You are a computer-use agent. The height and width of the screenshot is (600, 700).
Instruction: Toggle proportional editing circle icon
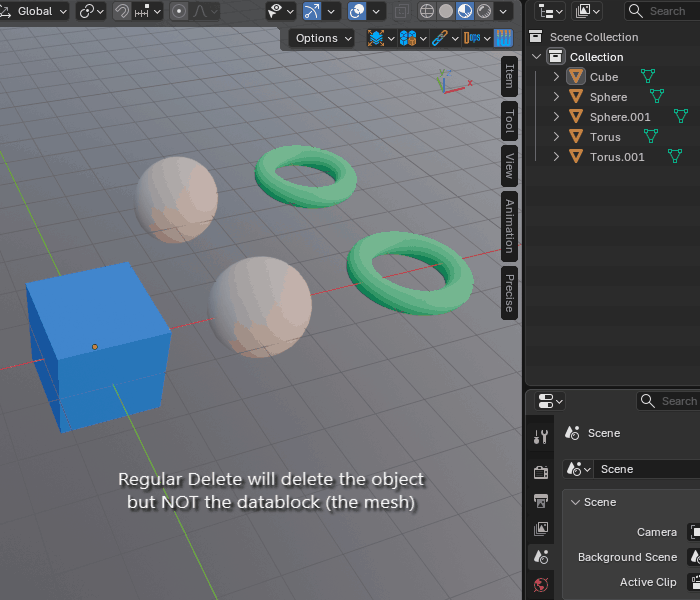pyautogui.click(x=179, y=11)
